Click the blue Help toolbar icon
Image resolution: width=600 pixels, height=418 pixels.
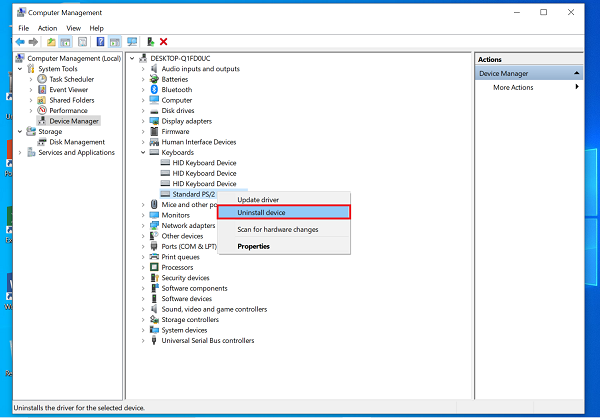pyautogui.click(x=98, y=42)
